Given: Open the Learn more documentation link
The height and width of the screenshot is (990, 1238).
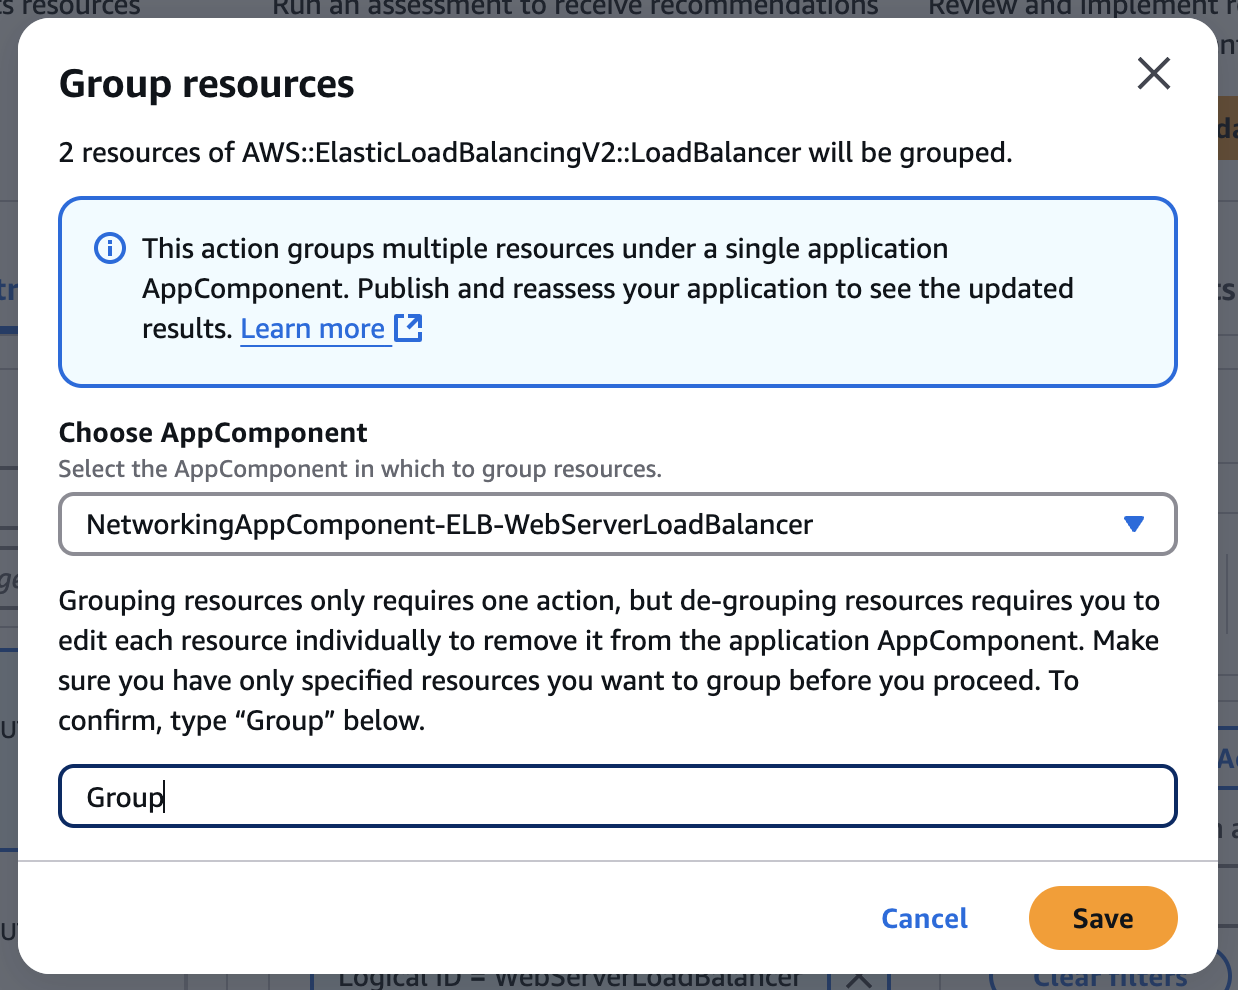Looking at the screenshot, I should point(314,328).
